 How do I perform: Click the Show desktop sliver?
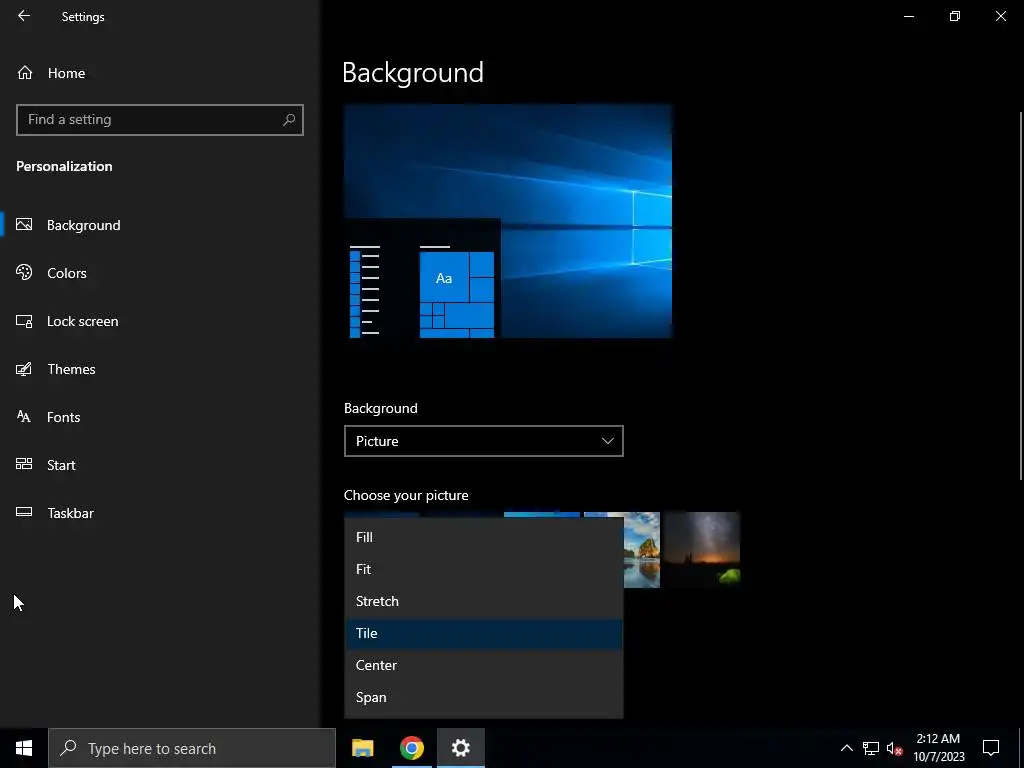pyautogui.click(x=1021, y=748)
